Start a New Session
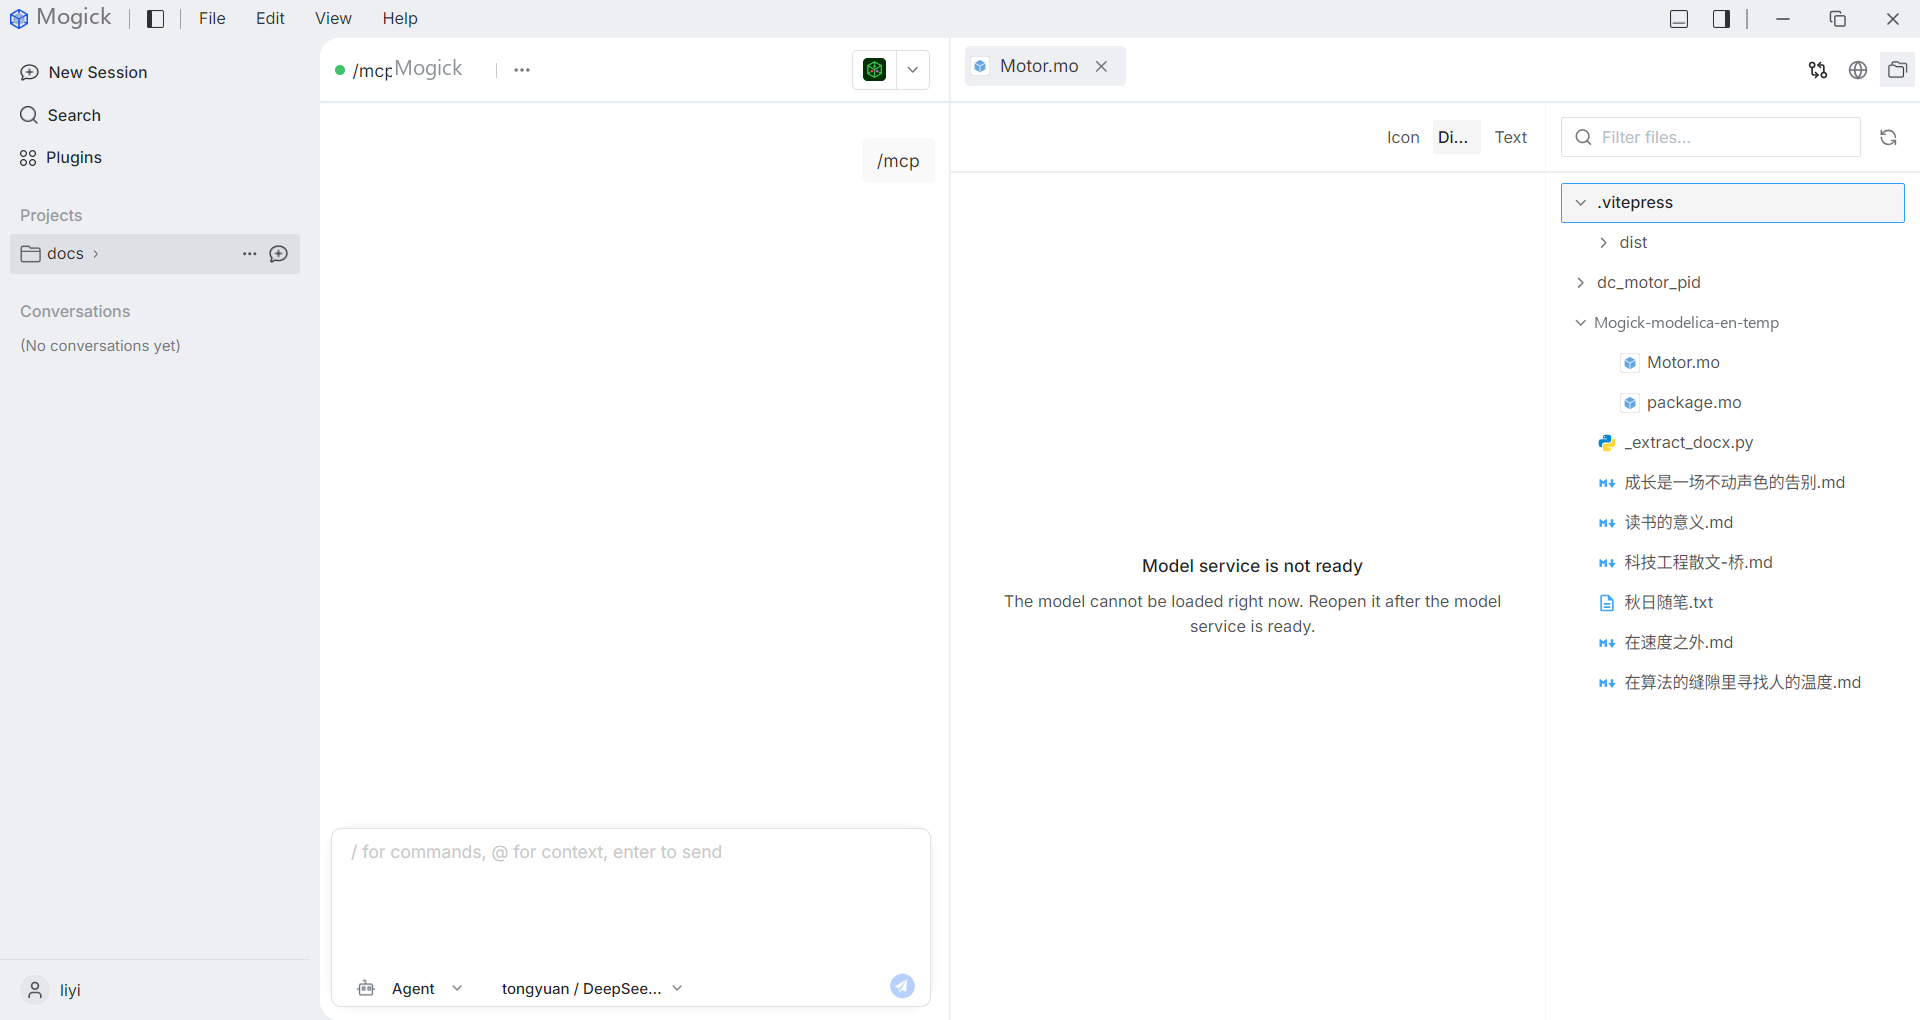Image resolution: width=1920 pixels, height=1020 pixels. point(84,72)
